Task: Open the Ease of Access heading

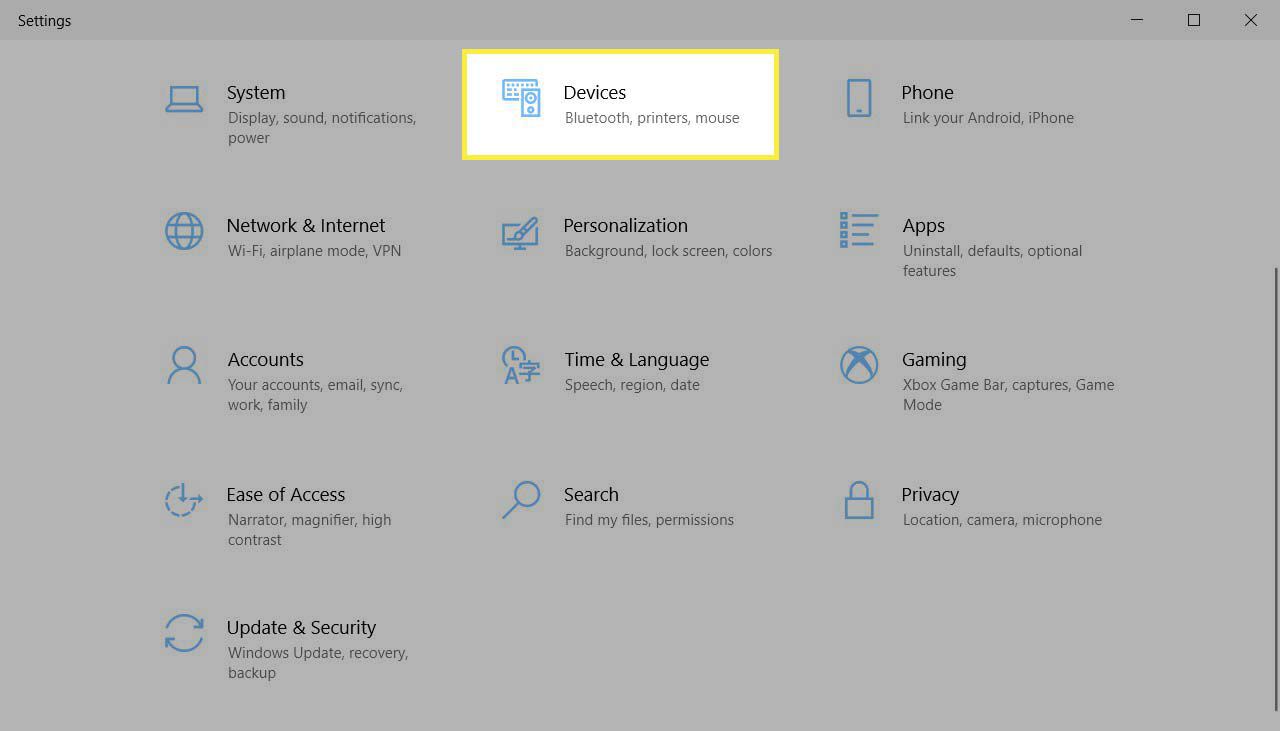Action: point(286,494)
